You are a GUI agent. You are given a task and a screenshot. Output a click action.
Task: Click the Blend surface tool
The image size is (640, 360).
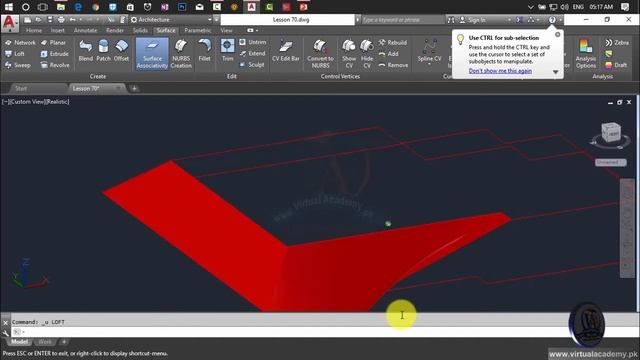86,50
